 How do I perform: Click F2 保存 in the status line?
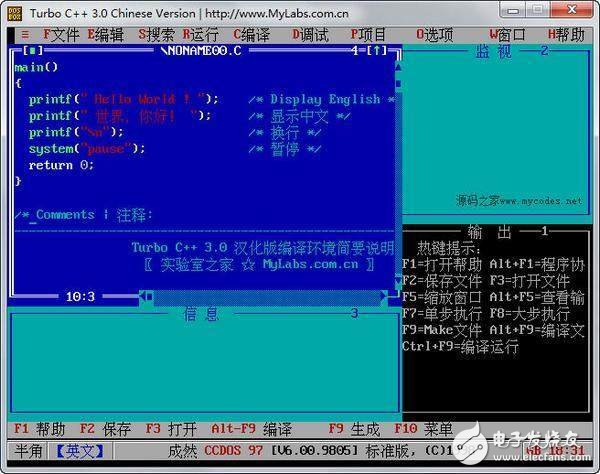click(x=106, y=429)
